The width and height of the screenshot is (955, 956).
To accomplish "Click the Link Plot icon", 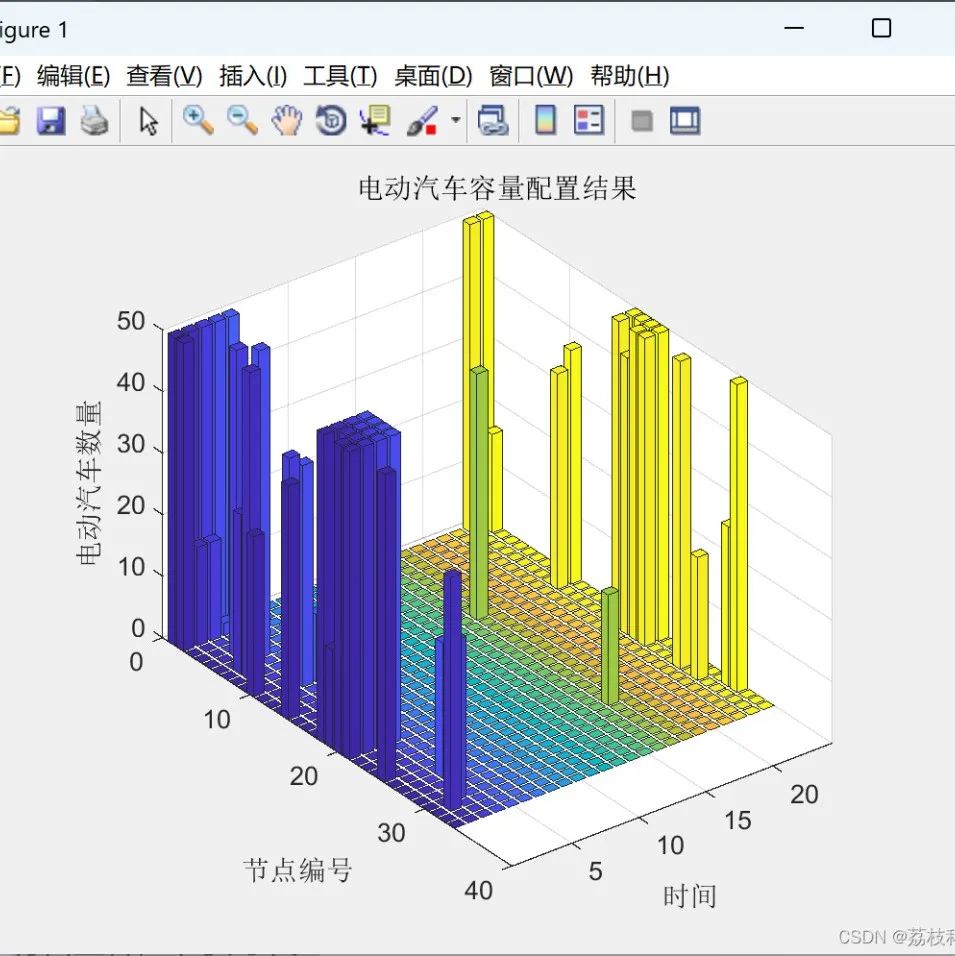I will pyautogui.click(x=493, y=120).
